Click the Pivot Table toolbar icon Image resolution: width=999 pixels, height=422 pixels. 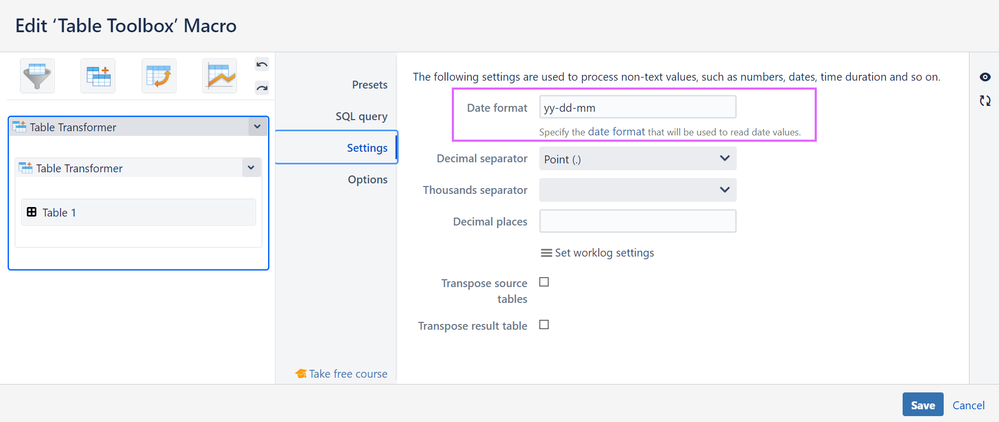pos(159,75)
